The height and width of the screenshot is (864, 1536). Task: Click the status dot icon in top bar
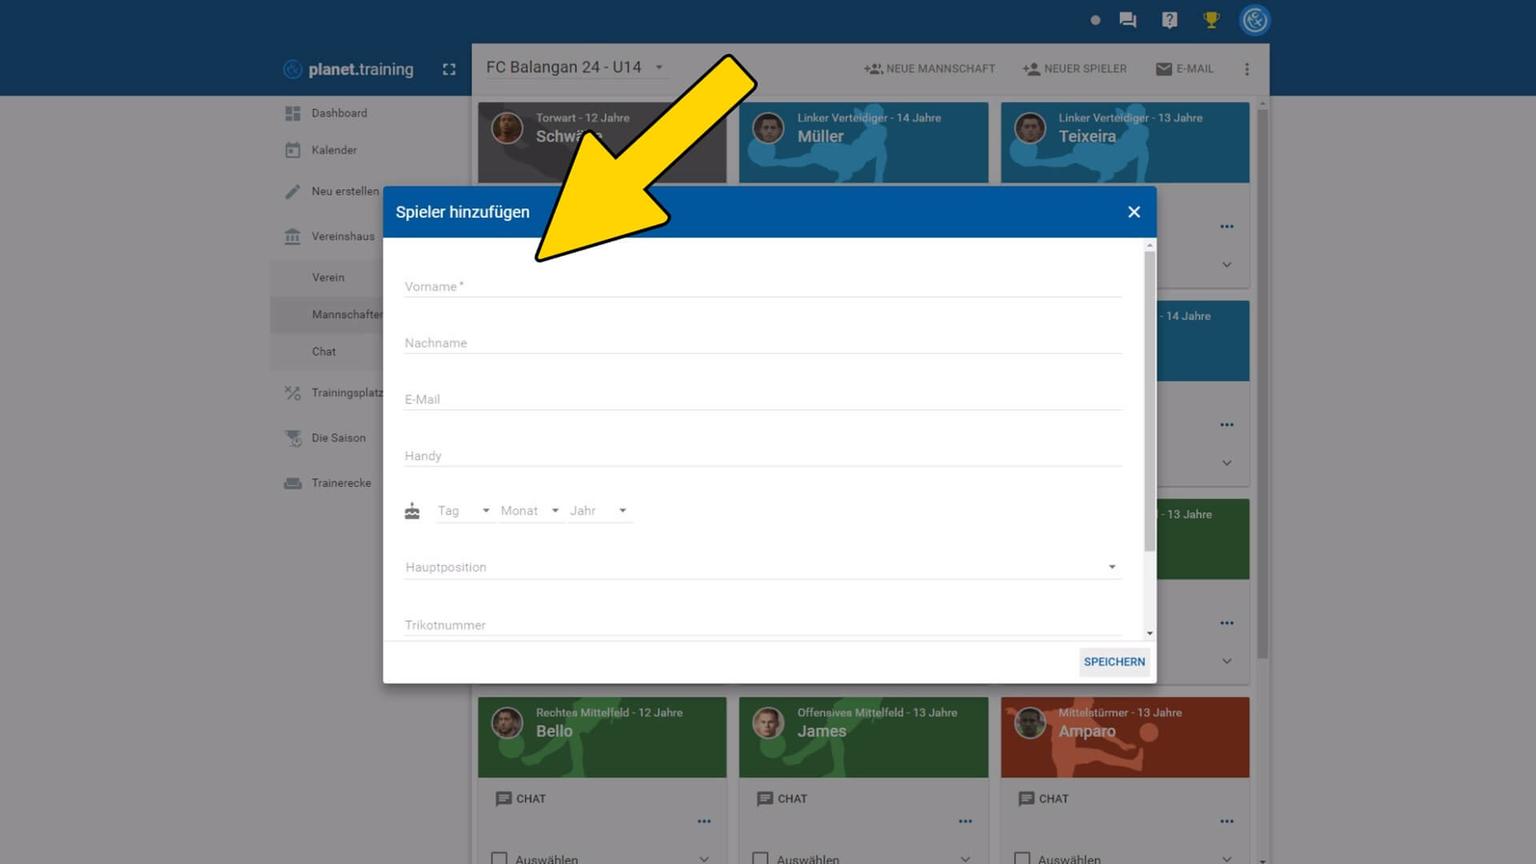(x=1095, y=20)
